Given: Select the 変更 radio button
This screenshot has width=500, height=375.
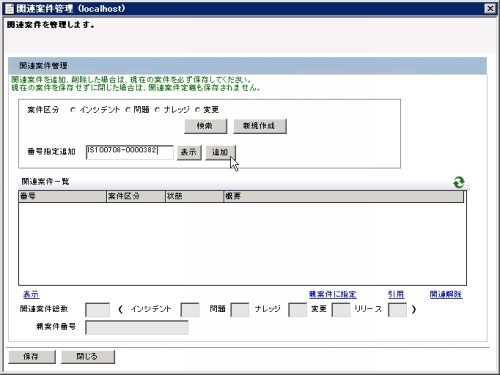Looking at the screenshot, I should pyautogui.click(x=198, y=110).
